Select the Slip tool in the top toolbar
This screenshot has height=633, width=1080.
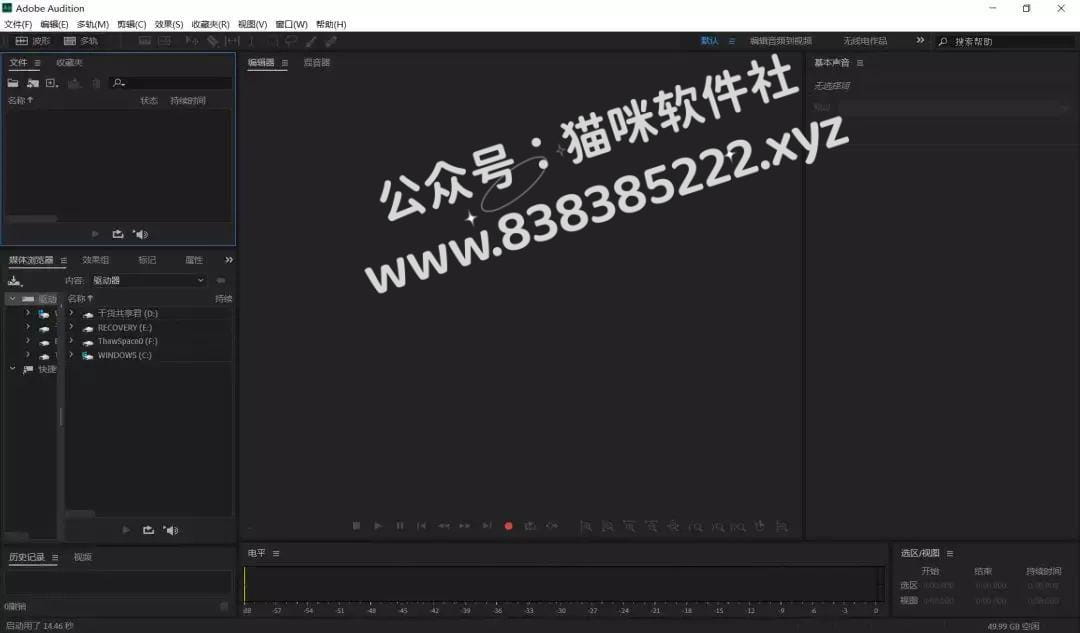coord(232,41)
